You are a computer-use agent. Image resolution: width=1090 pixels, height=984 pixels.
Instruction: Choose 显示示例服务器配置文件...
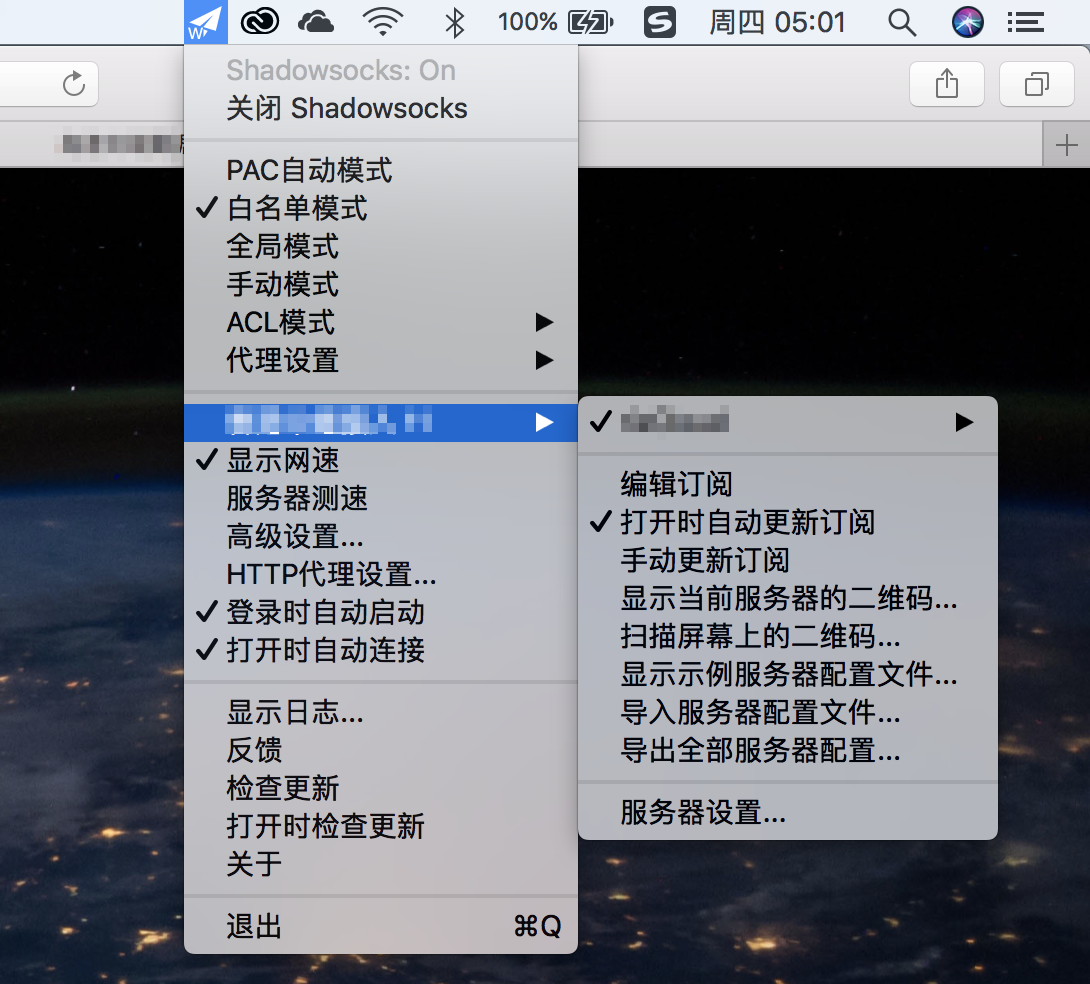click(788, 674)
